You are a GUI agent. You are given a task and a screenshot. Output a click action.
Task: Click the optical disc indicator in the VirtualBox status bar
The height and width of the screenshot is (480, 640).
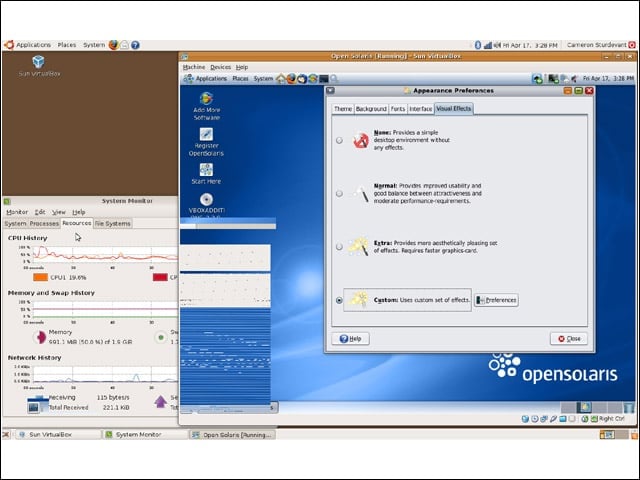click(535, 419)
